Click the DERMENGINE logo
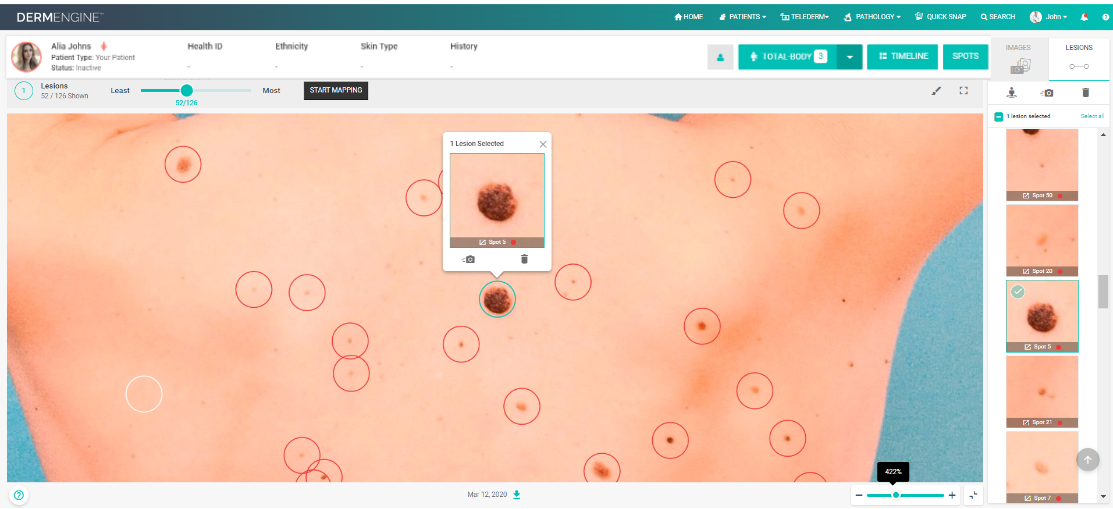Screen dimensions: 1113x509 tap(60, 16)
